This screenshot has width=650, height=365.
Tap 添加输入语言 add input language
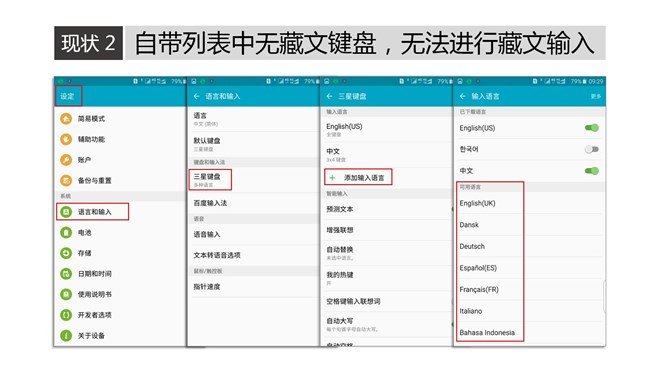click(x=358, y=178)
